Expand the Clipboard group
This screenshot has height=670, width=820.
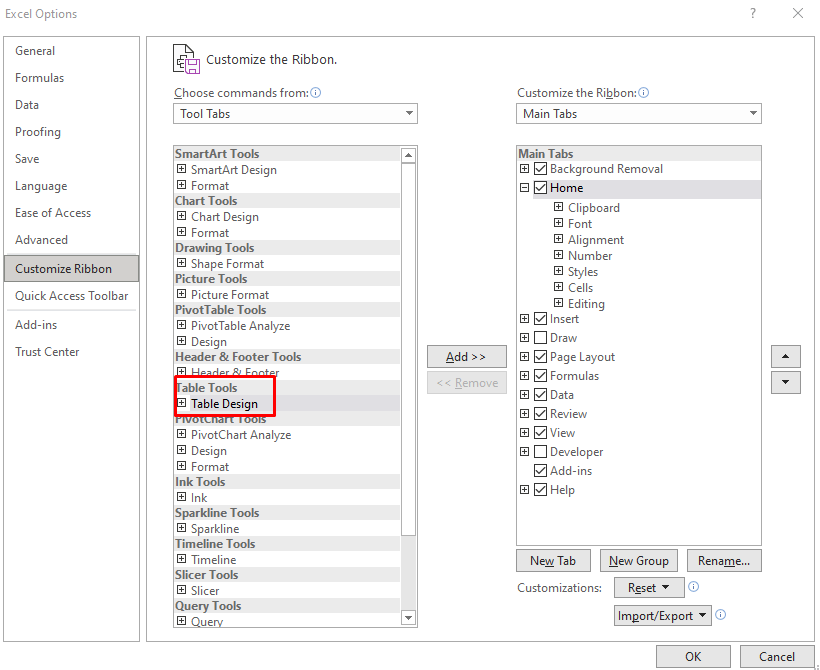559,207
